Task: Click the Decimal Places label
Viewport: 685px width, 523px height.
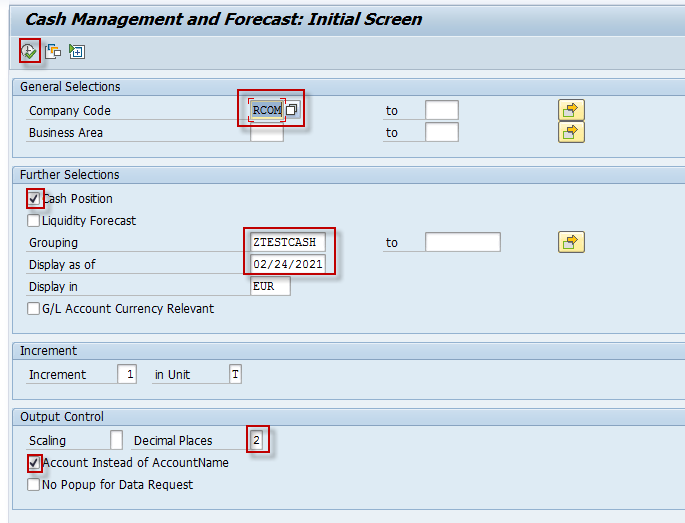Action: click(173, 441)
